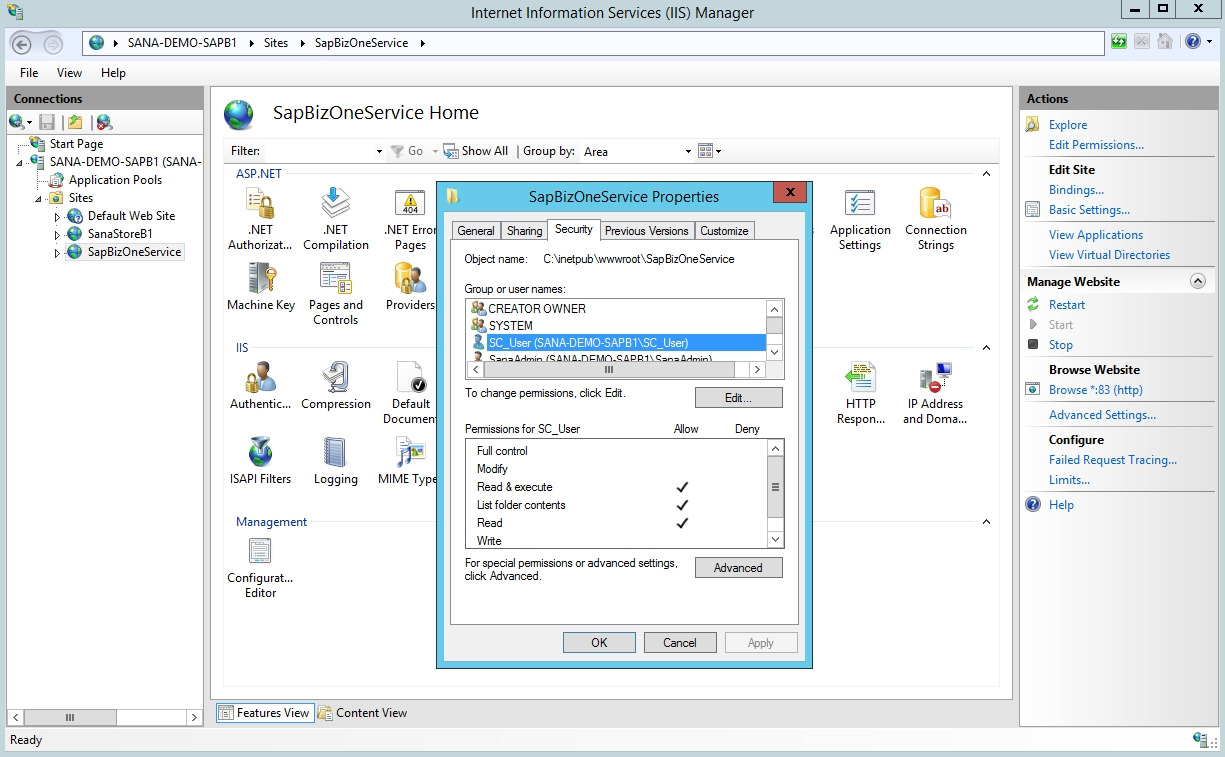Switch to Content View
The image size is (1225, 757).
362,713
